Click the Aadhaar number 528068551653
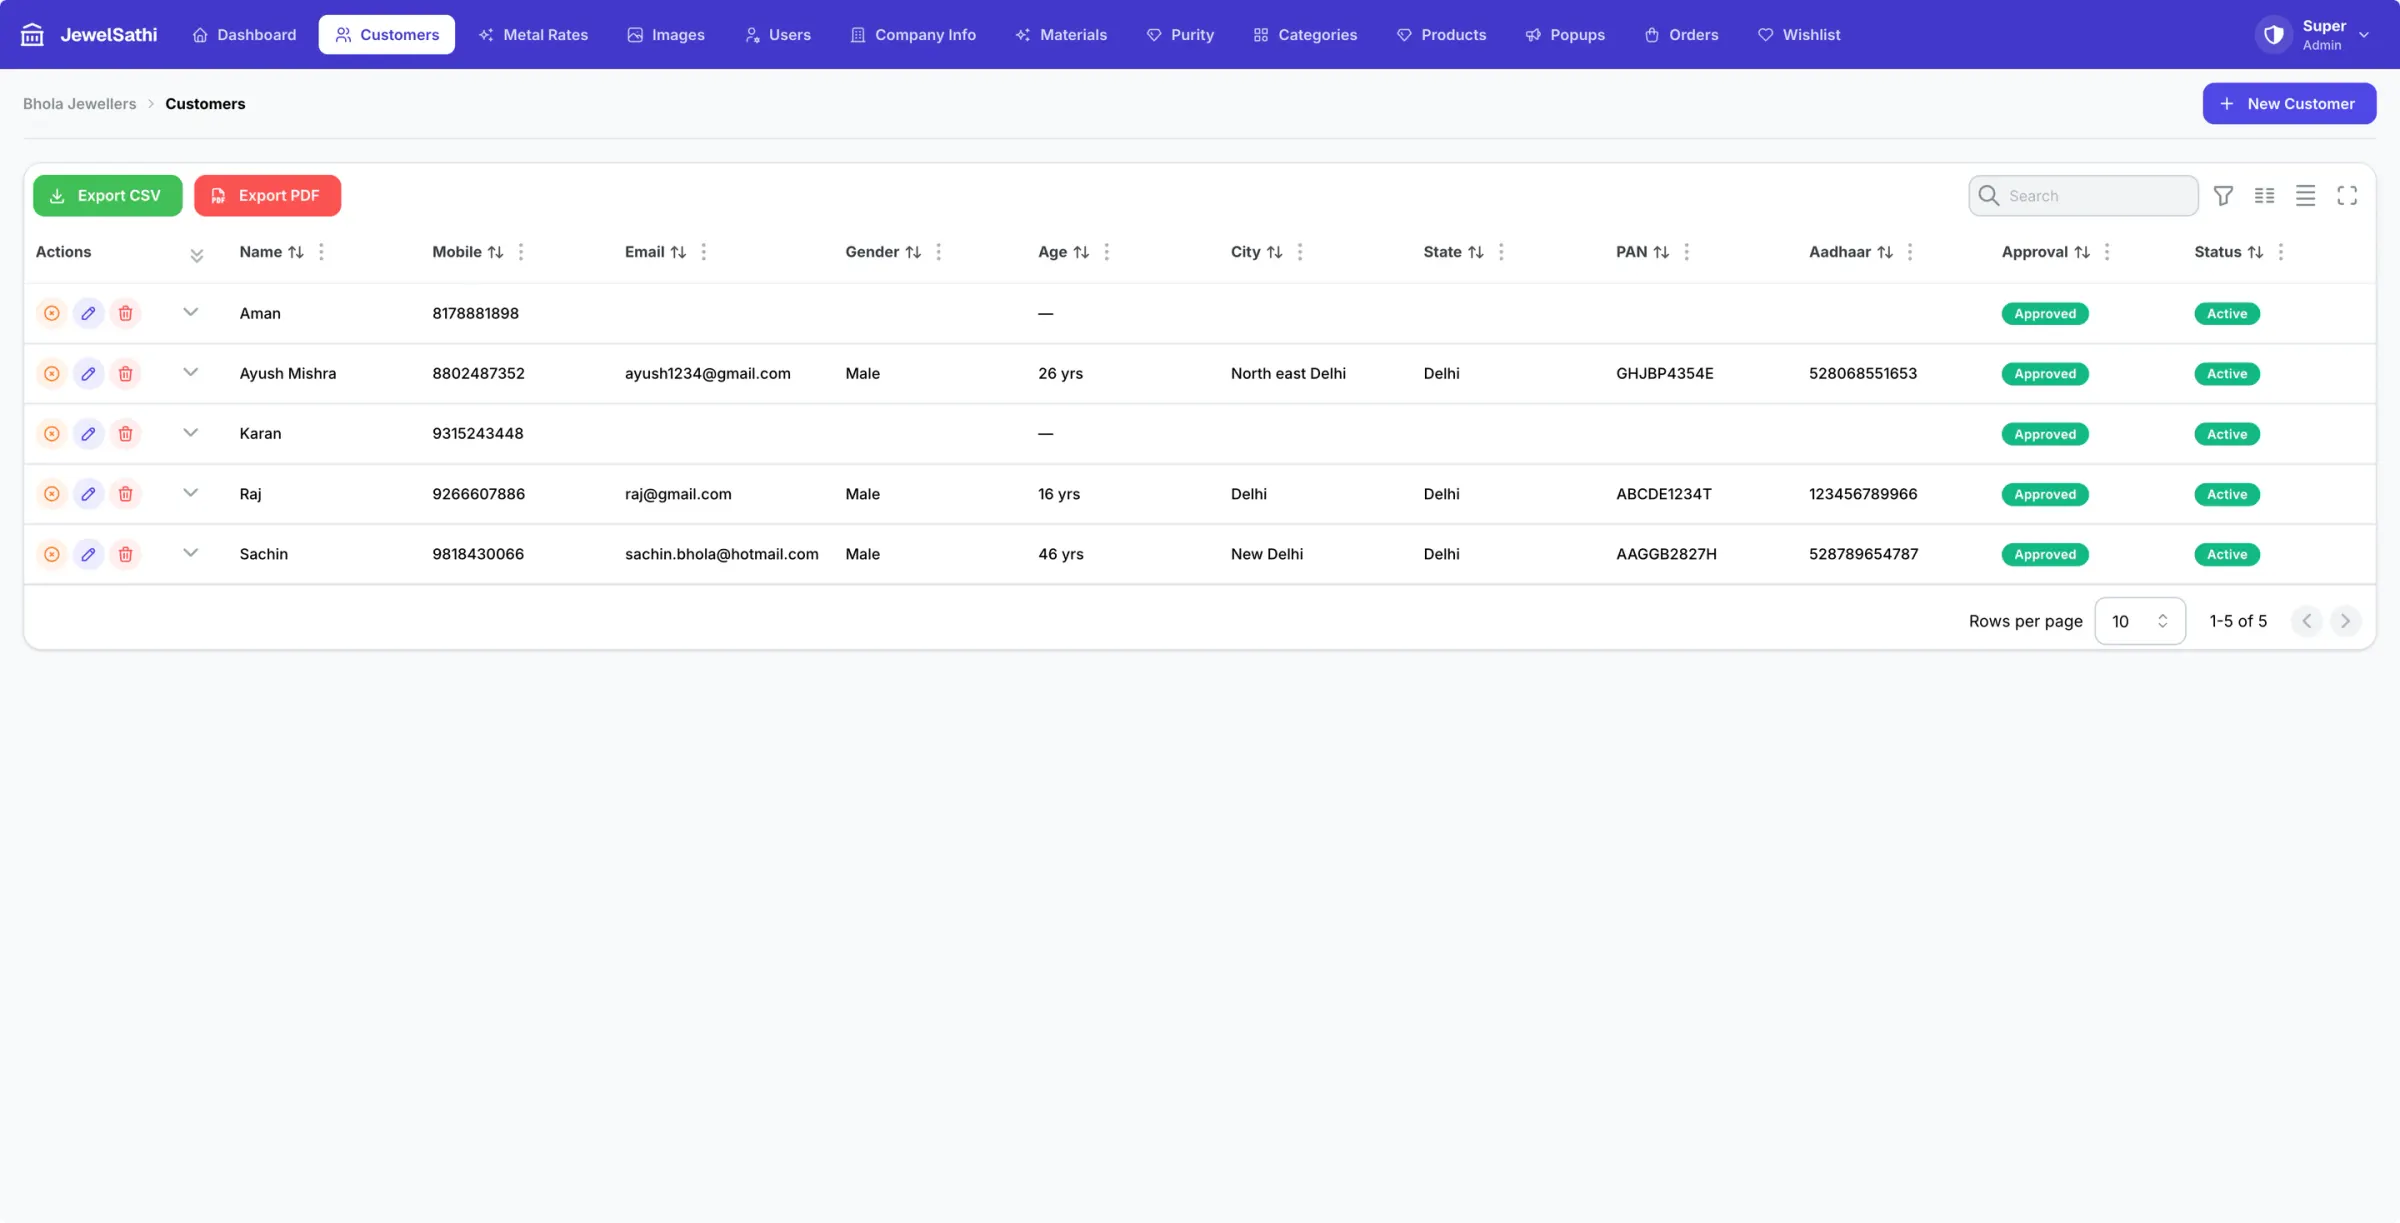Viewport: 2400px width, 1223px height. point(1863,373)
